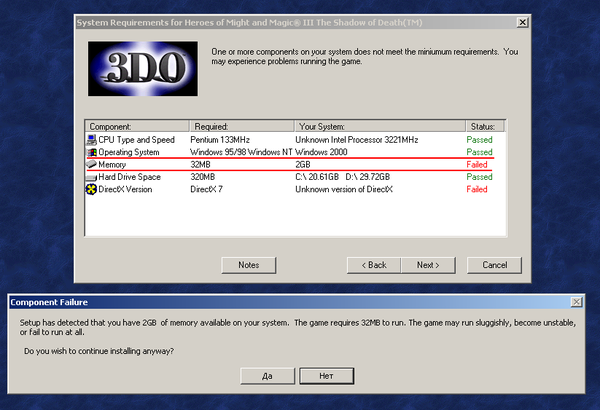The height and width of the screenshot is (410, 600).
Task: Click the Failed status for DirectX Version
Action: click(x=477, y=189)
